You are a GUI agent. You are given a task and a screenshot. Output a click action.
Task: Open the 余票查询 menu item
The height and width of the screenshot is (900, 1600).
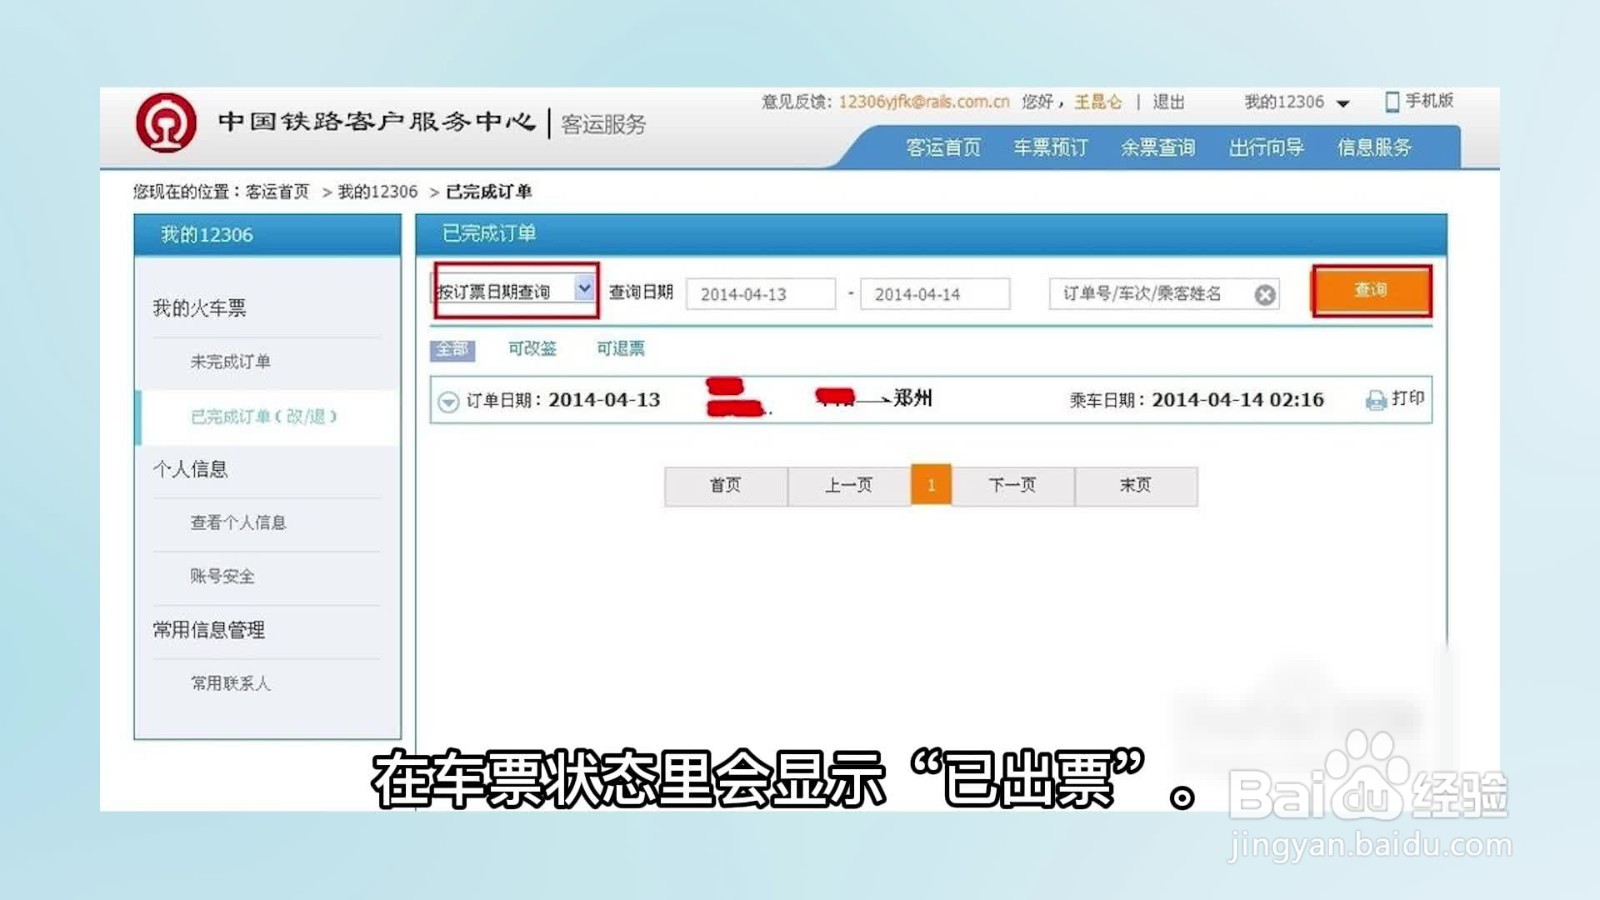1158,146
